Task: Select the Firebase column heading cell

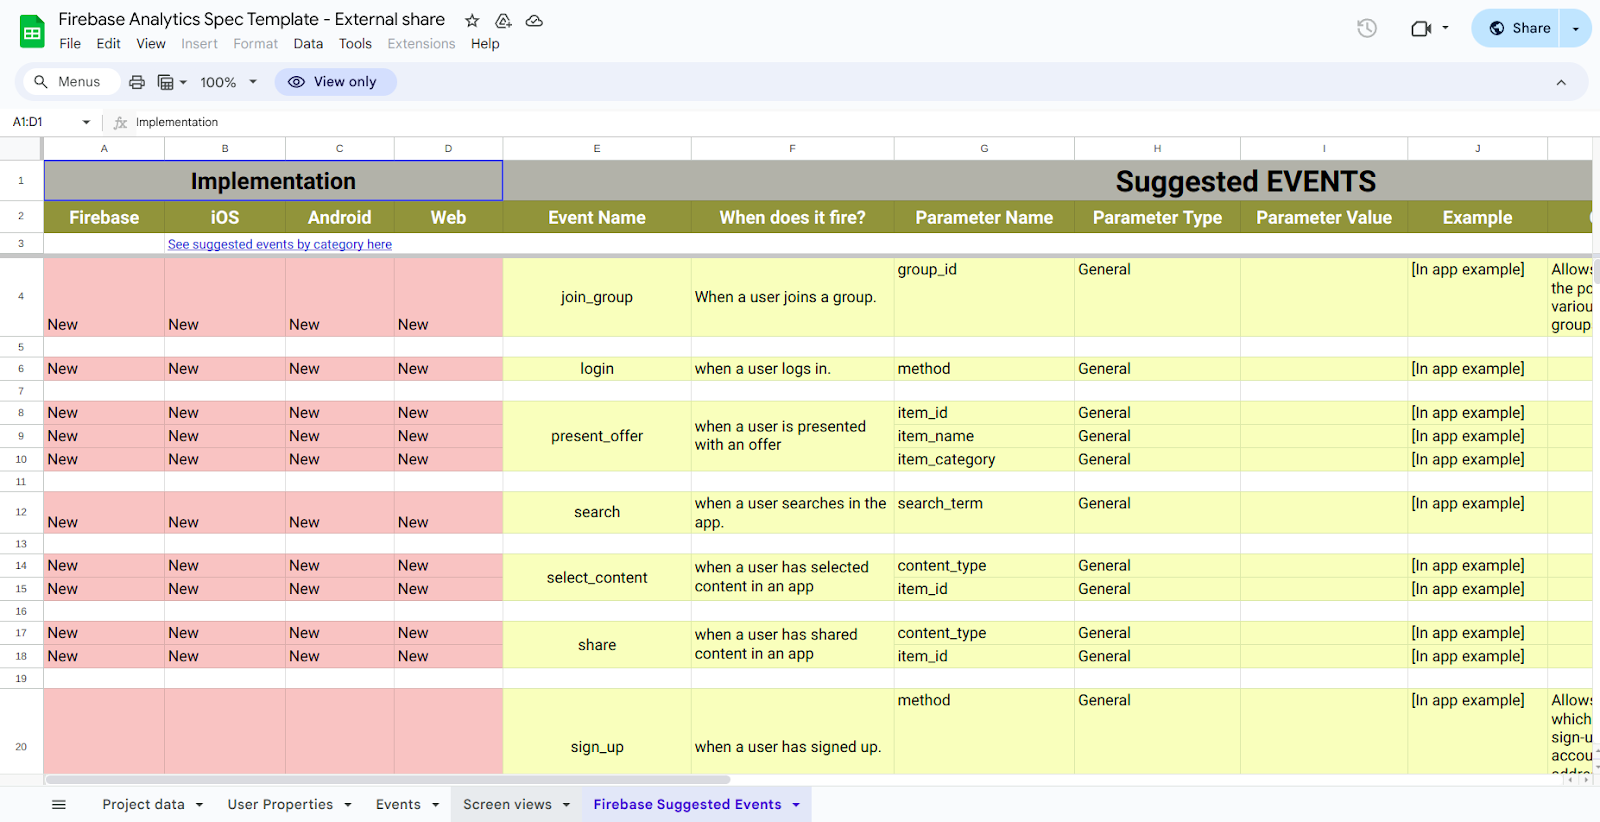Action: [104, 217]
